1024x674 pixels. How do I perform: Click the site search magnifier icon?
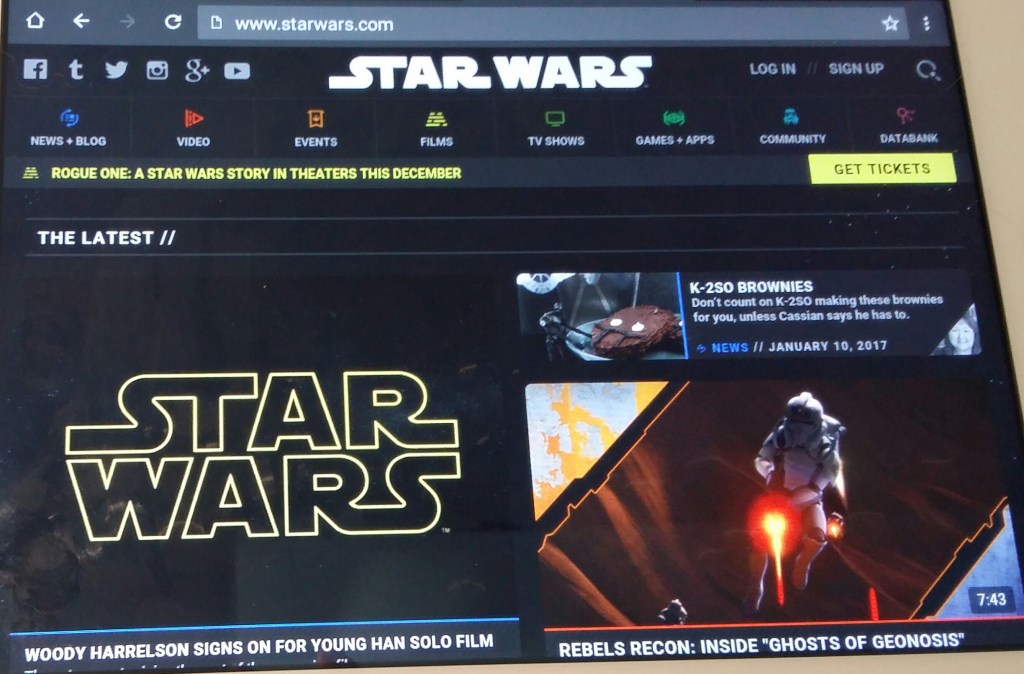coord(927,70)
